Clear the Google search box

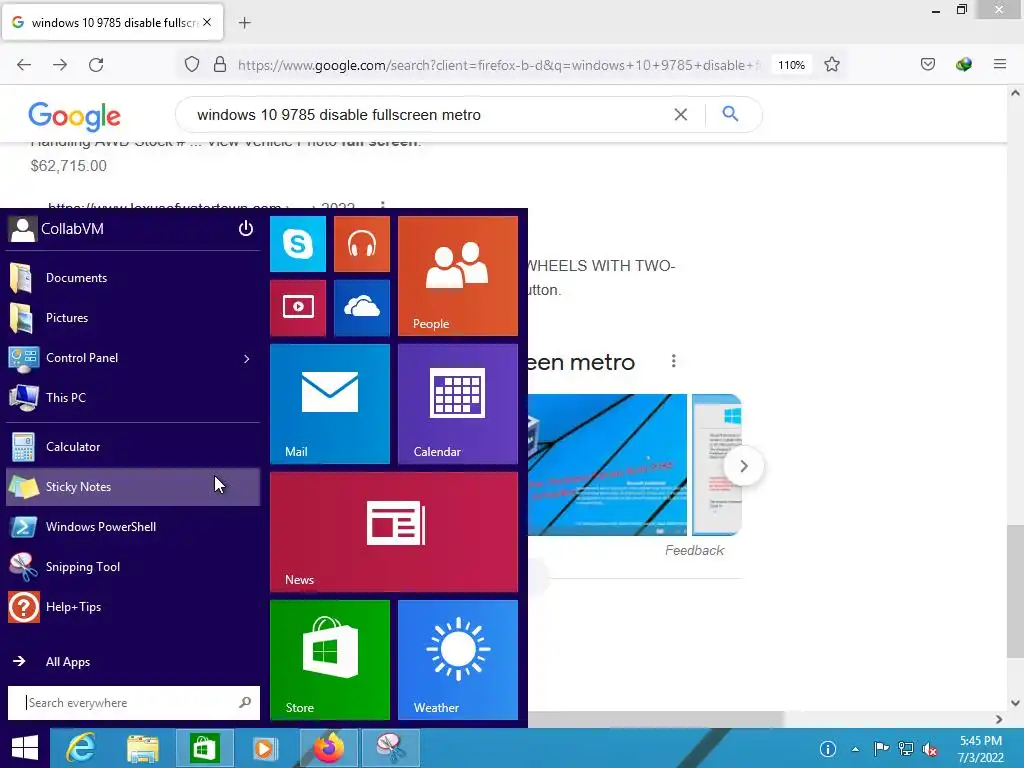pos(680,115)
